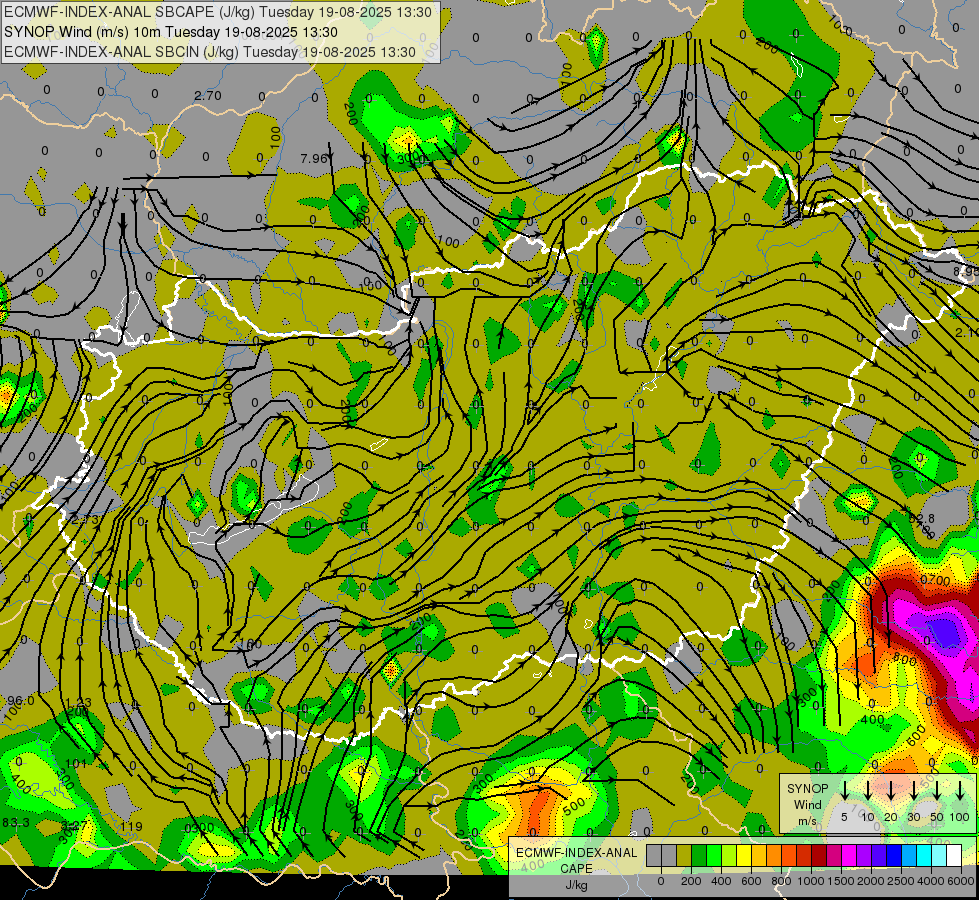The image size is (979, 900).
Task: Pick the olive swatch in the CAPE legend
Action: click(684, 855)
